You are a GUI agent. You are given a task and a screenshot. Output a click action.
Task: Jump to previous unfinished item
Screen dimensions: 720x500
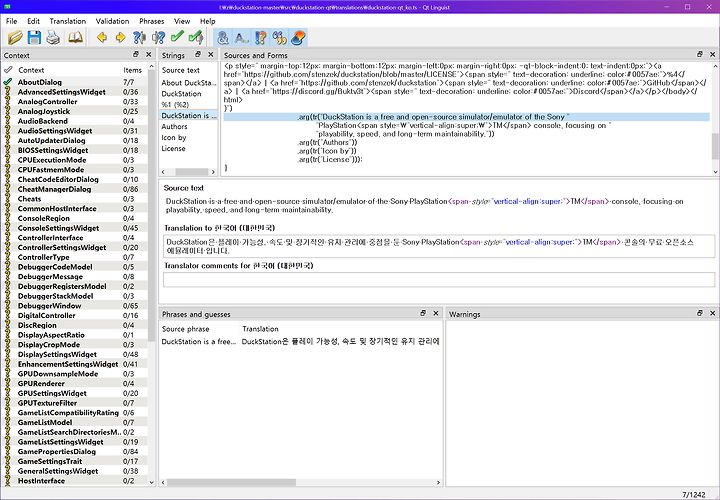point(139,37)
